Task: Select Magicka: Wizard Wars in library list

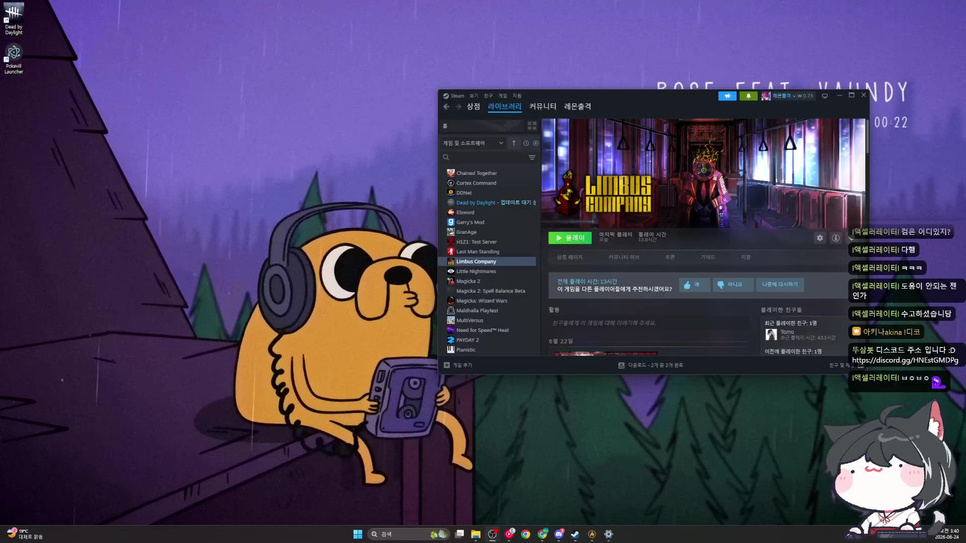Action: (491, 301)
